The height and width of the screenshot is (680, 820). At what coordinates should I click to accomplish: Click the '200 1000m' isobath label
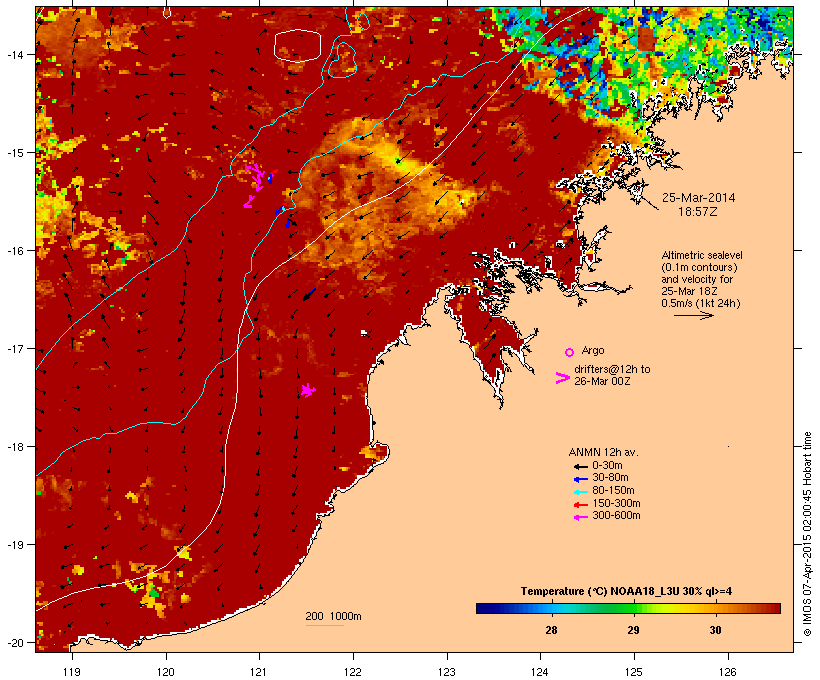[x=333, y=616]
